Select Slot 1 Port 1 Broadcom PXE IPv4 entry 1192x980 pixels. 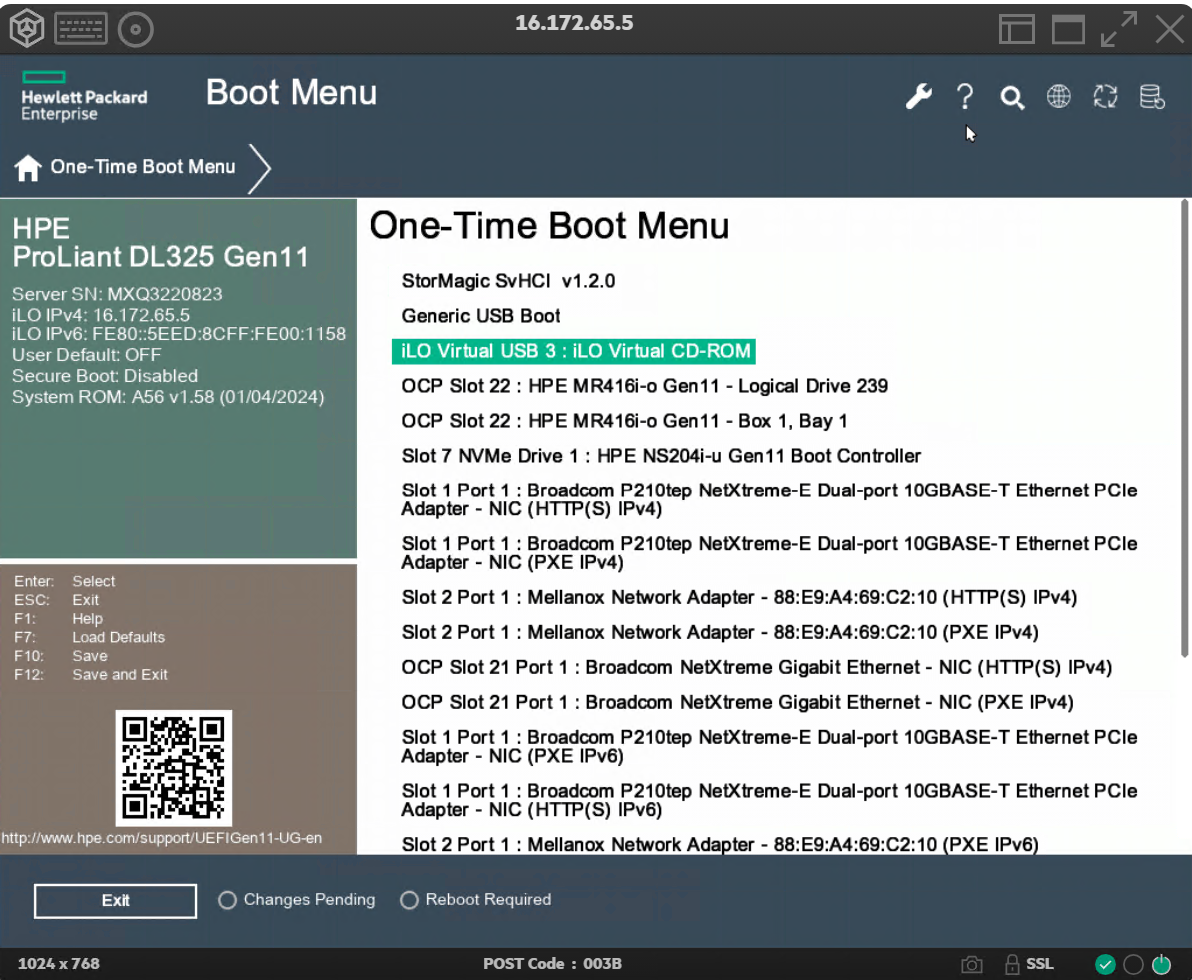click(769, 553)
